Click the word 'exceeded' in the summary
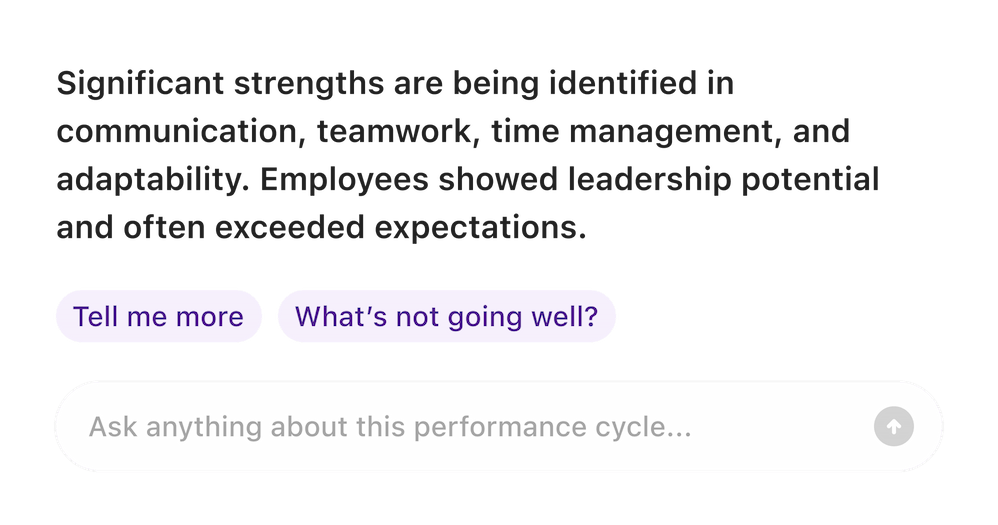Screen dimensions: 998x525 [x=290, y=228]
